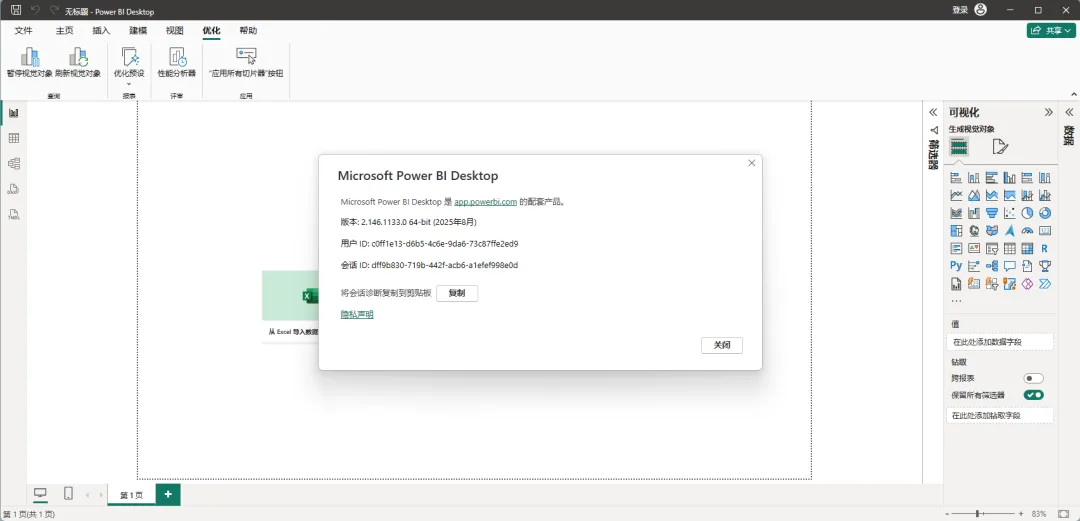This screenshot has width=1080, height=521.
Task: Open the app.powerbi.com link
Action: (486, 202)
